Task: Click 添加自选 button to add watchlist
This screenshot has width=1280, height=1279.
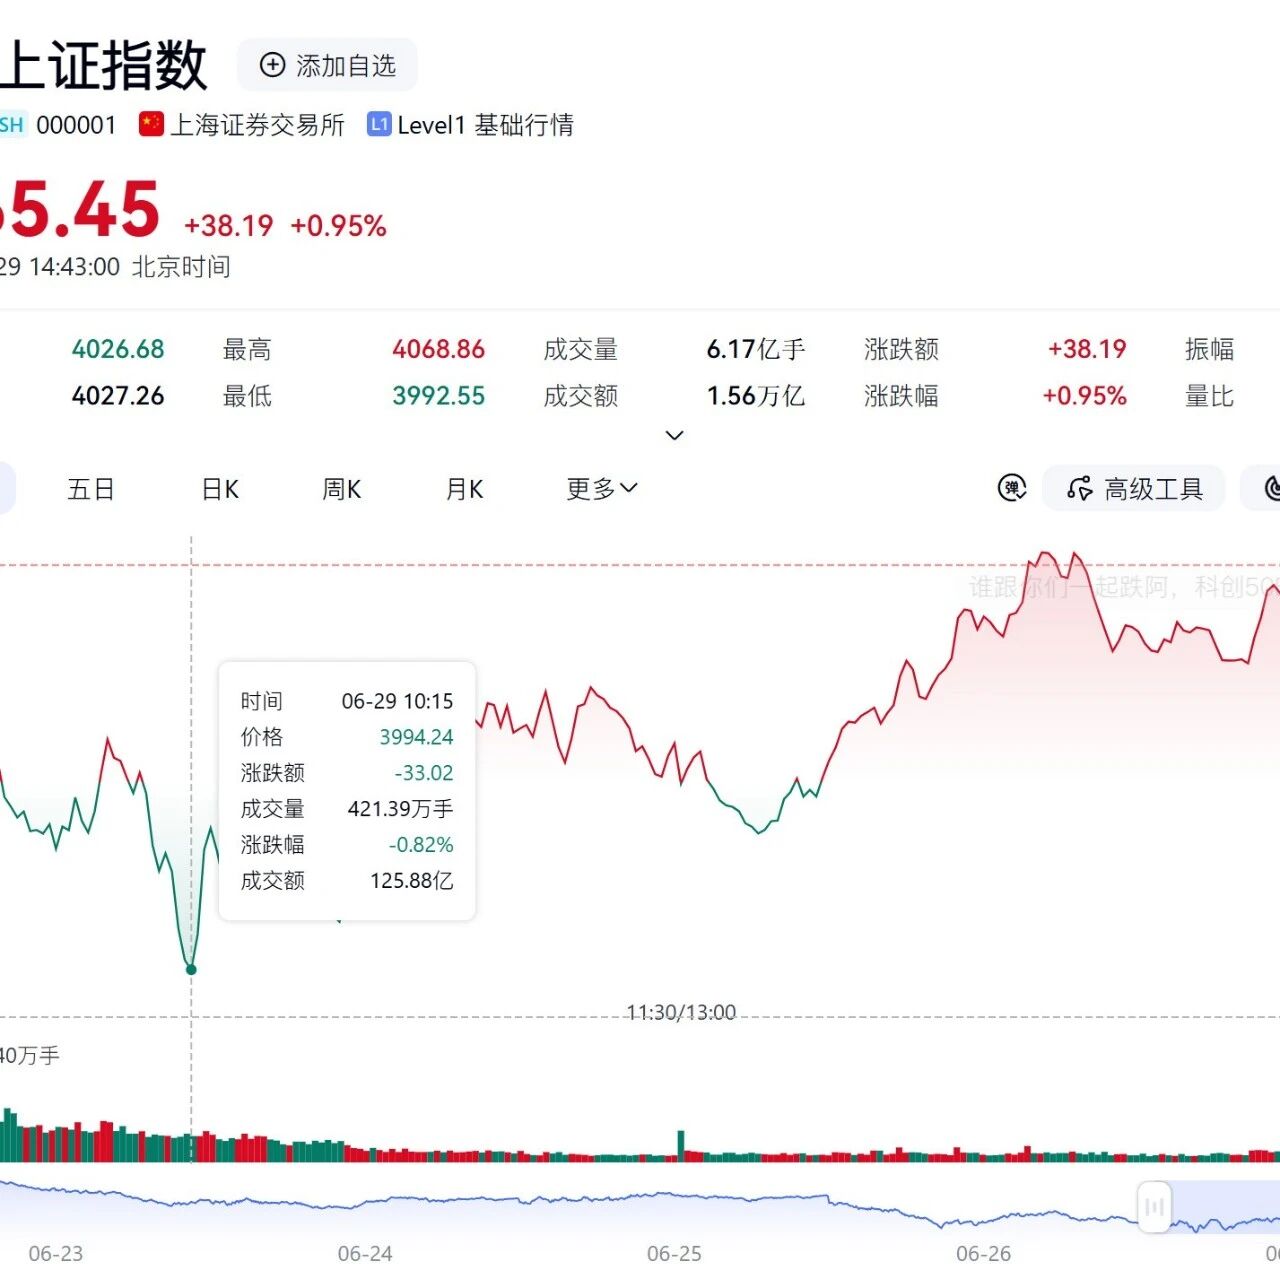Action: (x=327, y=65)
